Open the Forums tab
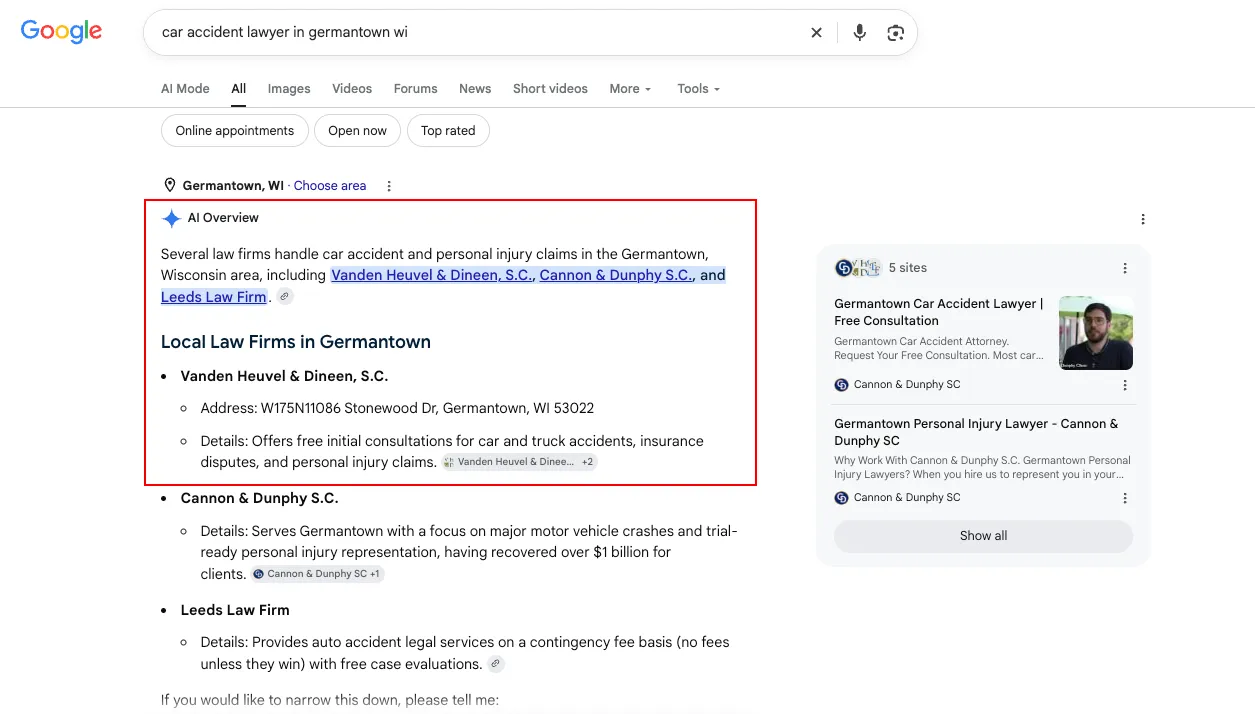1255x714 pixels. coord(415,88)
